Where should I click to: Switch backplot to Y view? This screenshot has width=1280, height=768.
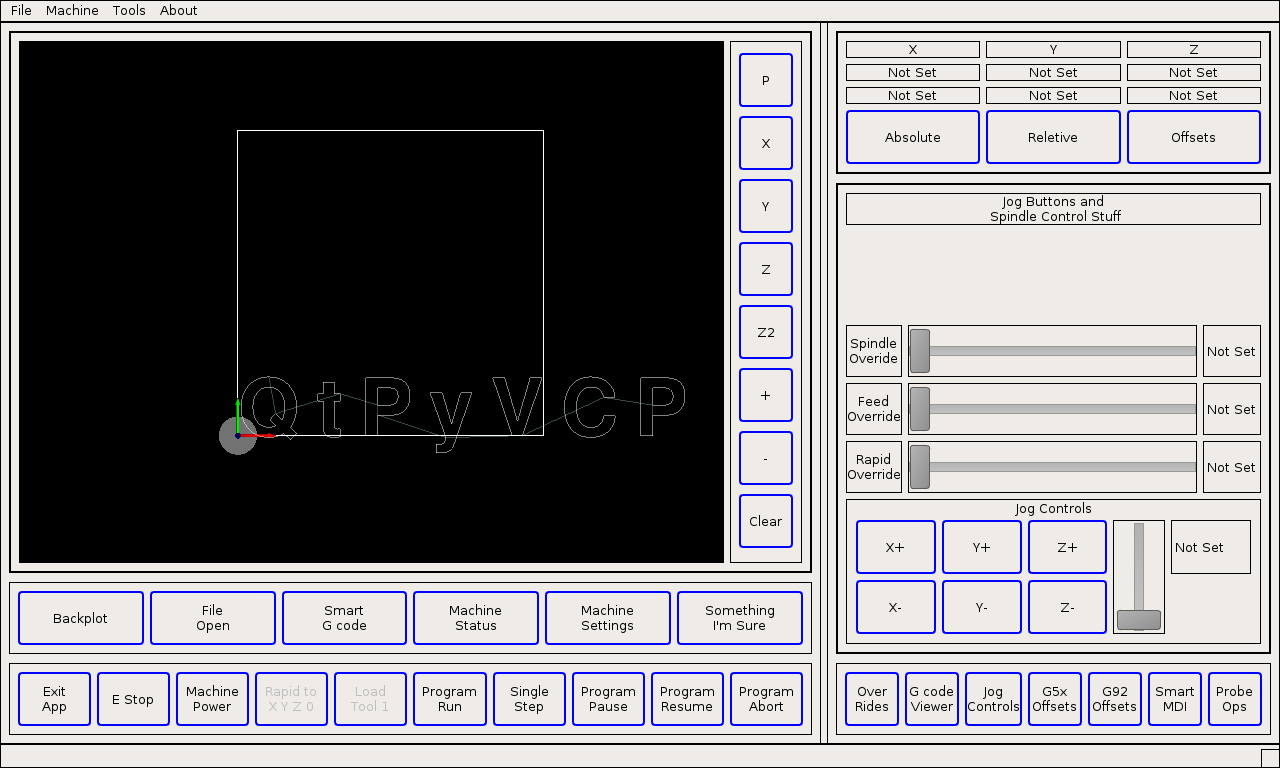point(766,206)
